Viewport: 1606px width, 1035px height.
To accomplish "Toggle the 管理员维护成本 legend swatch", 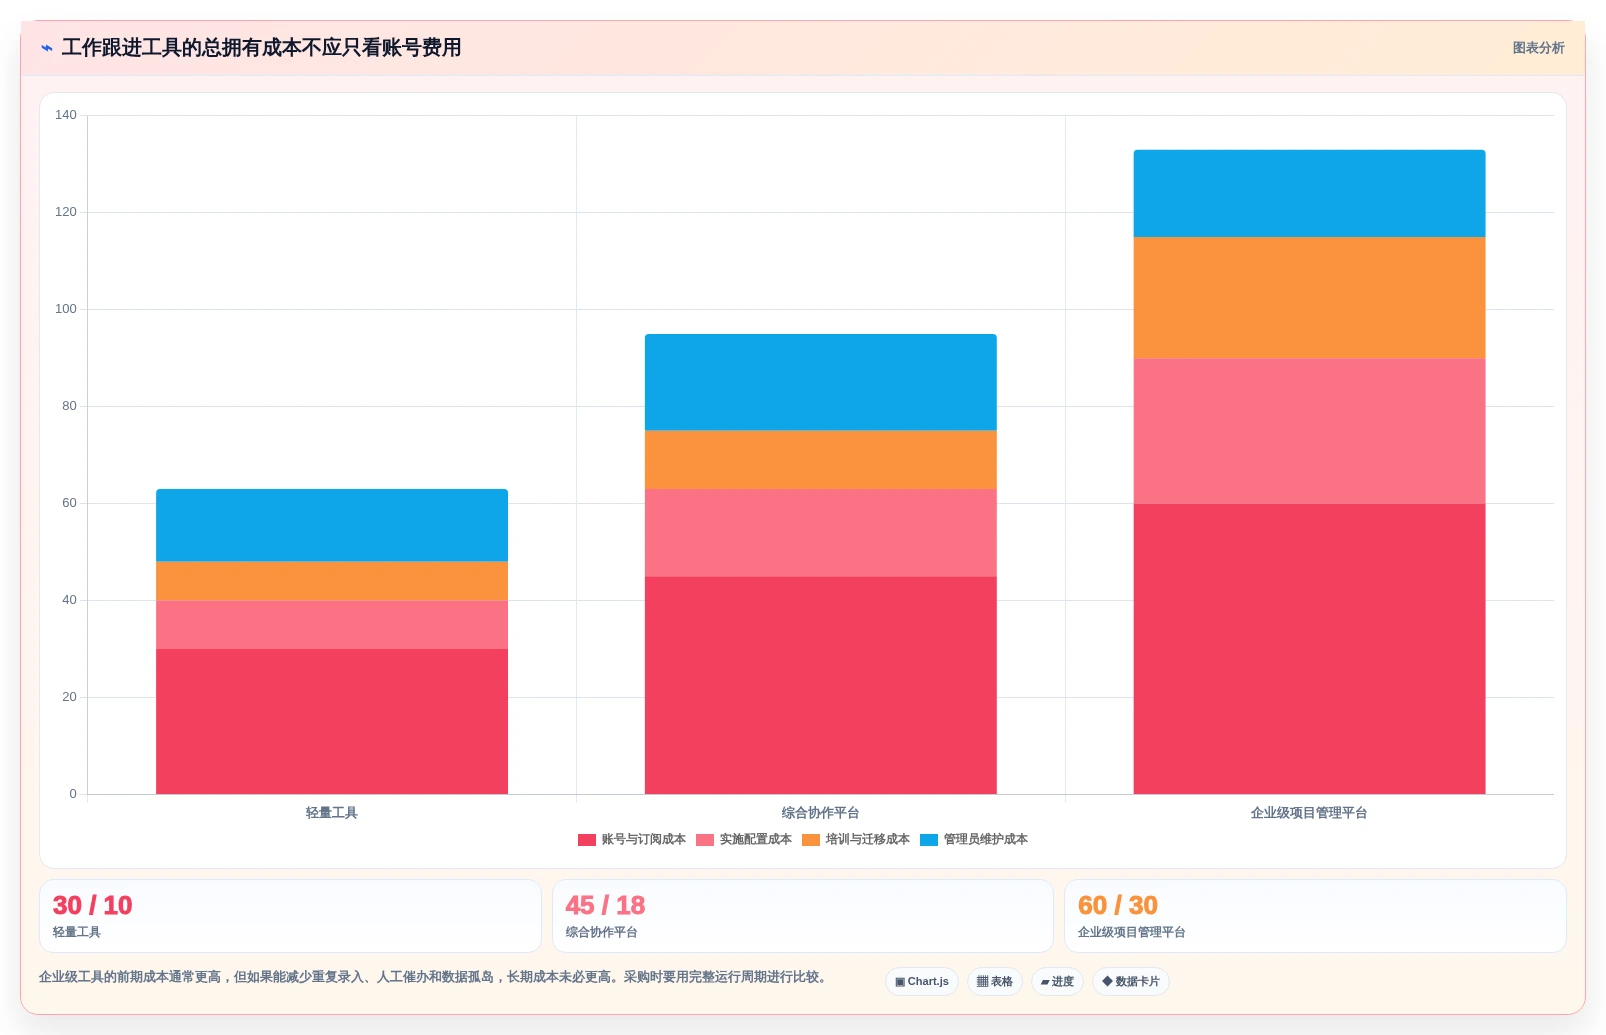I will [929, 840].
